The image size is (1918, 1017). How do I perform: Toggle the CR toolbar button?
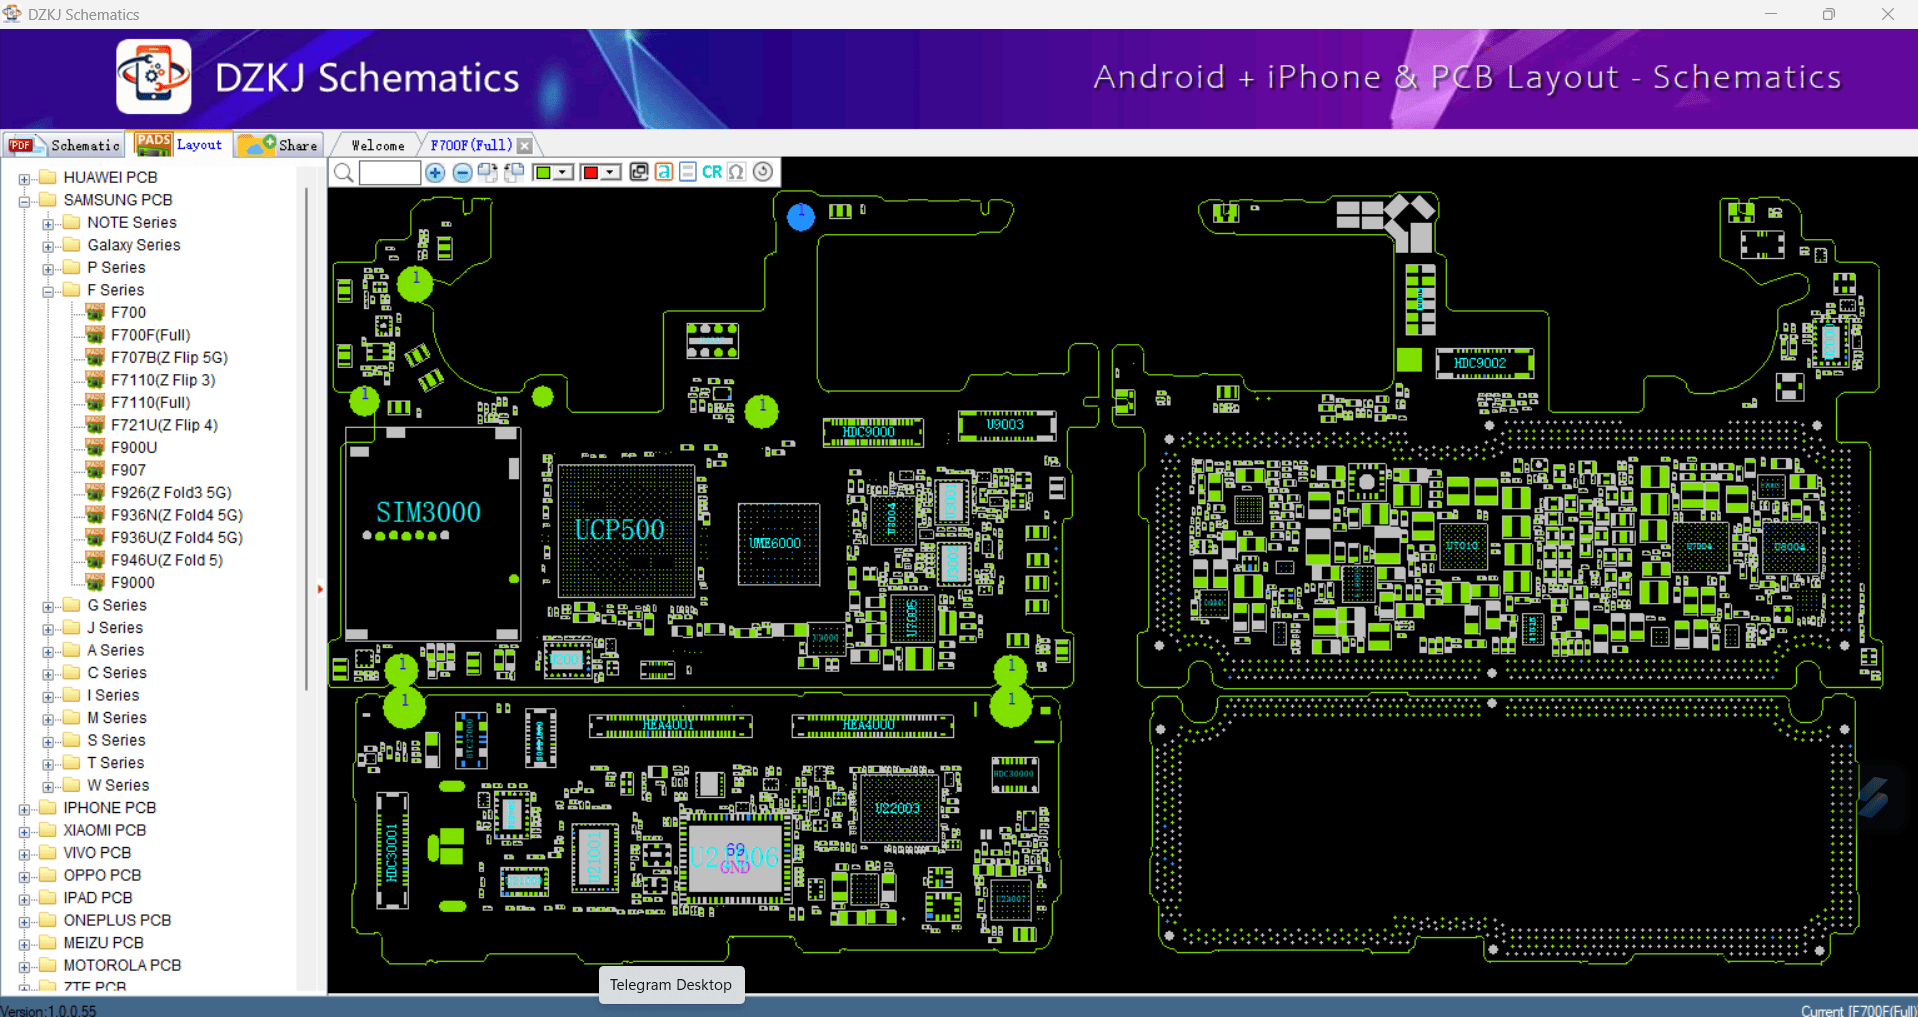(x=712, y=172)
